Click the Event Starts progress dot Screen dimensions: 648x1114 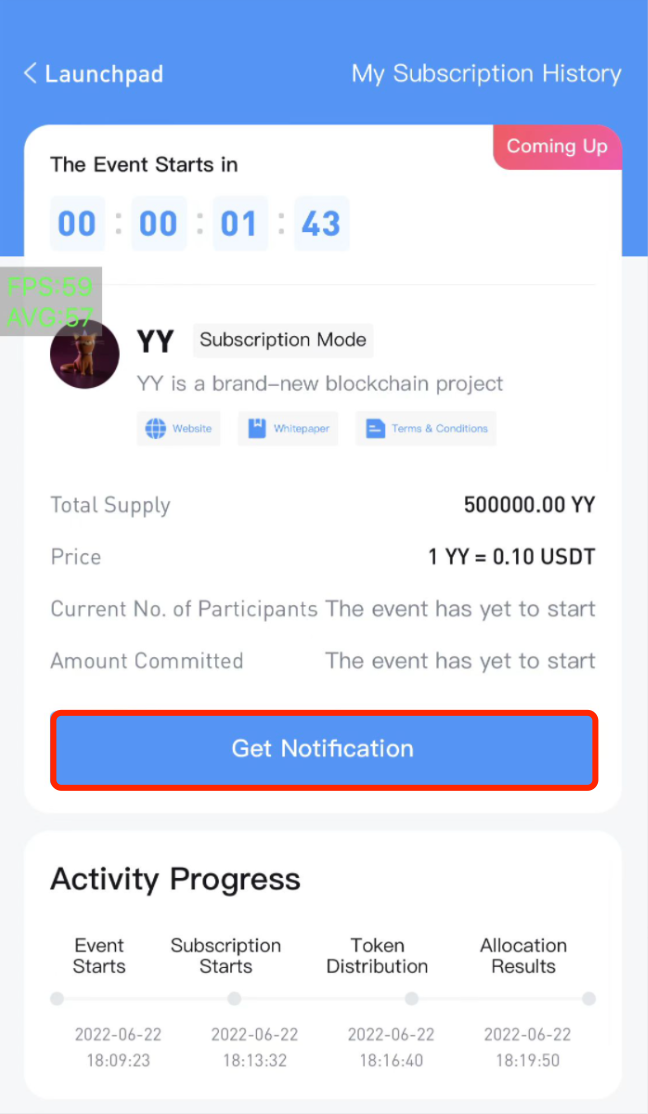[57, 999]
